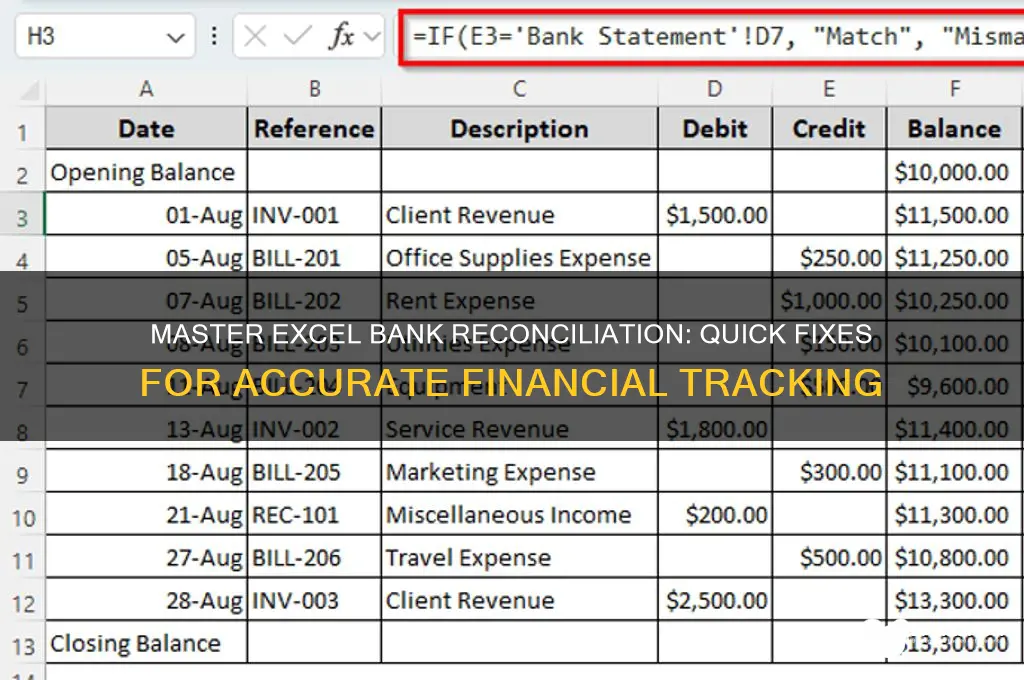The image size is (1024, 680).
Task: Click the Name Box showing H3
Action: click(104, 37)
